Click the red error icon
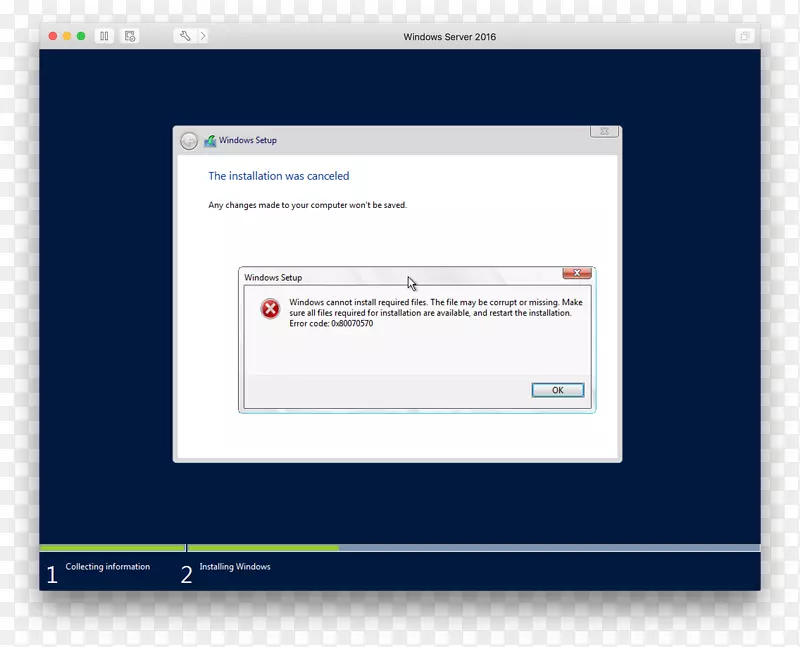 [x=270, y=309]
